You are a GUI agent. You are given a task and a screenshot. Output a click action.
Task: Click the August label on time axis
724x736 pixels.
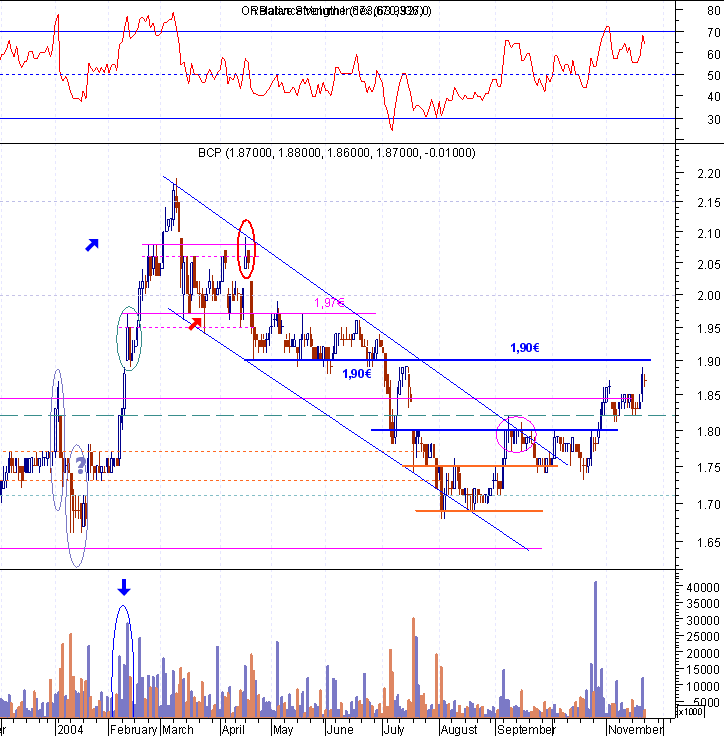pos(459,729)
